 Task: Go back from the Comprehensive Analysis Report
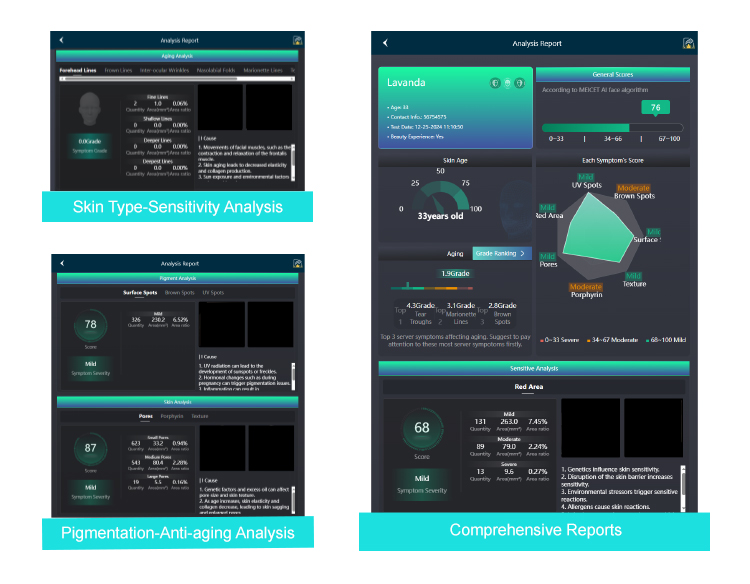pos(385,44)
